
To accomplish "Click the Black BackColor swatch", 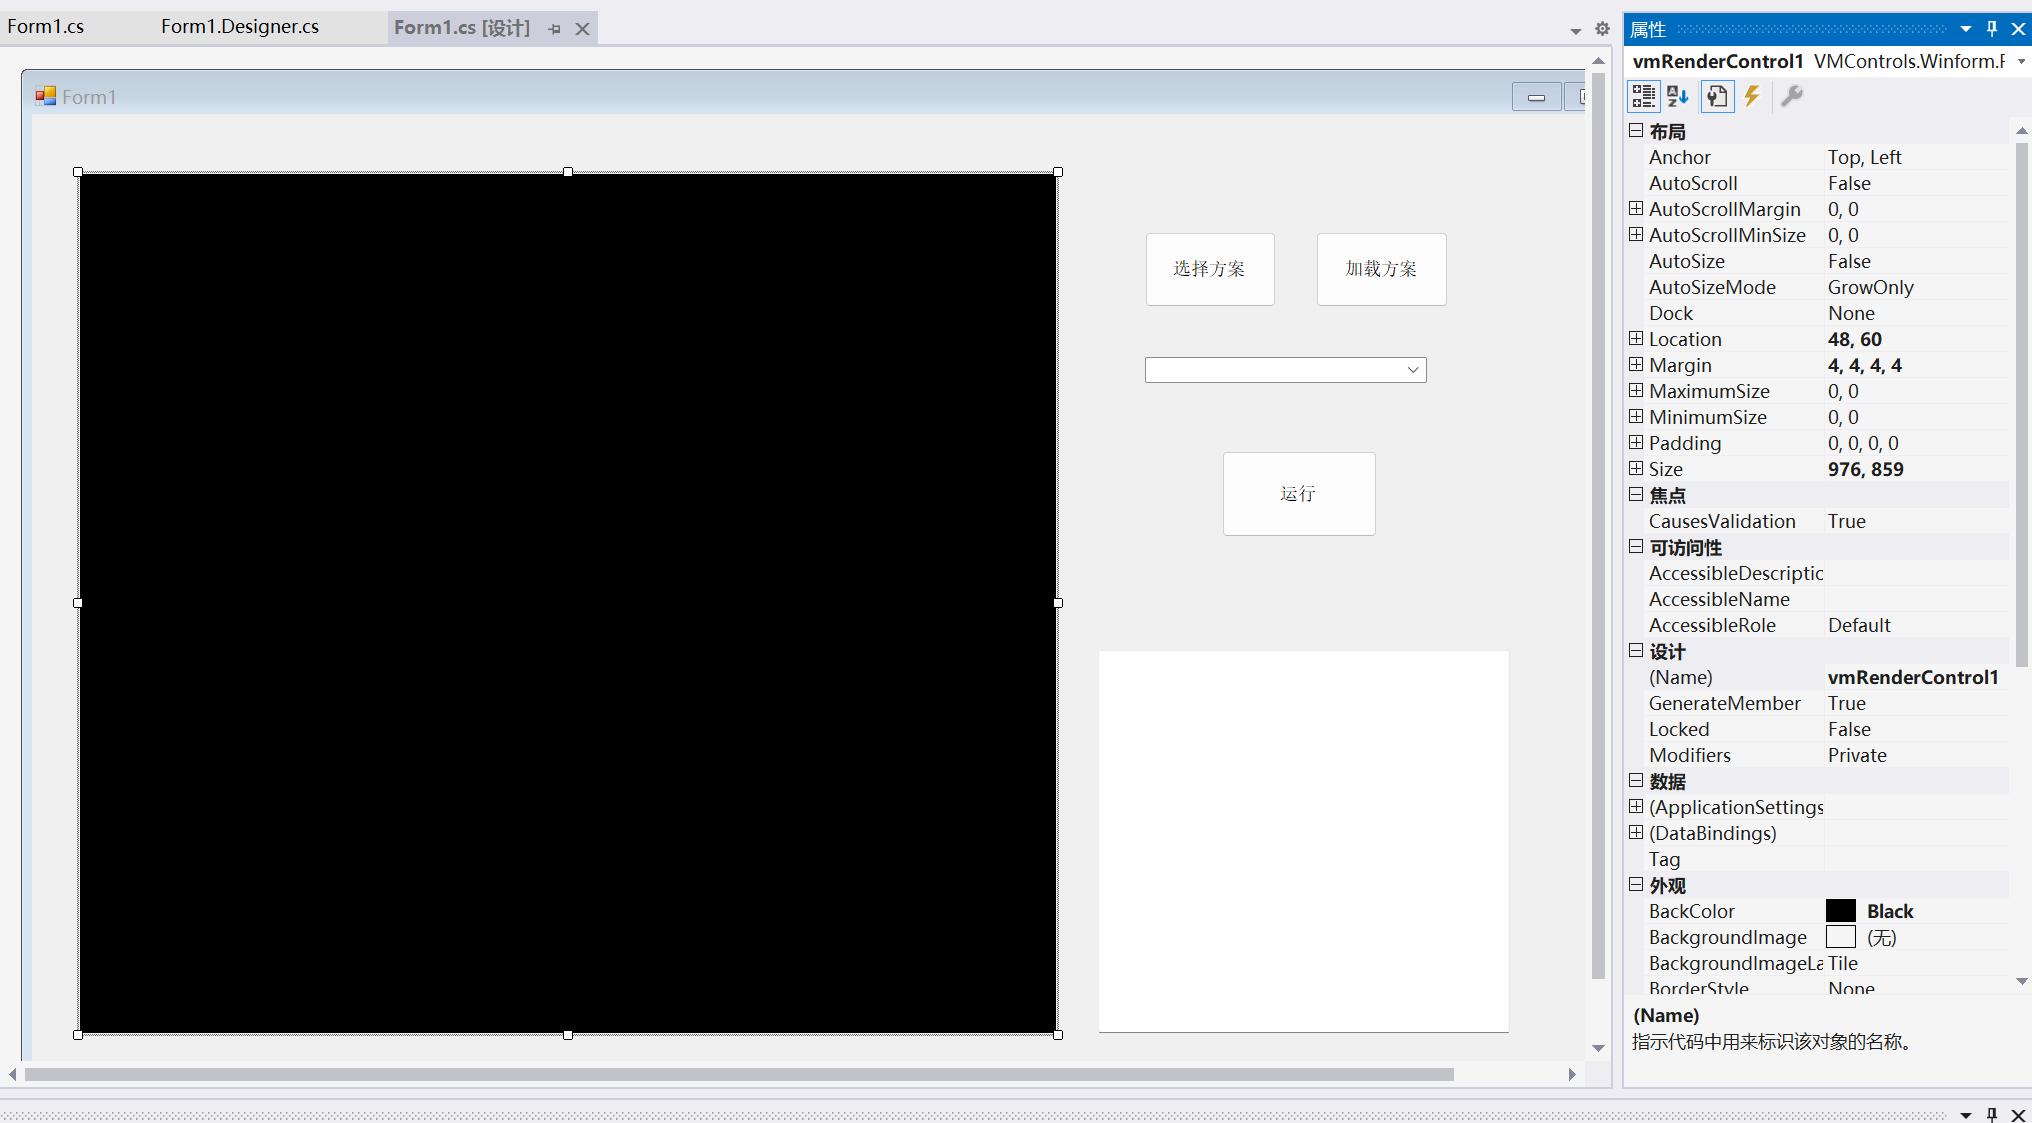I will click(1840, 911).
